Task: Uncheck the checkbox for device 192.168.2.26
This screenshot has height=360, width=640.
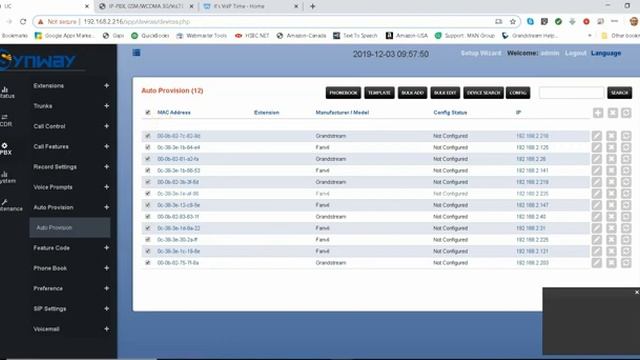Action: point(148,159)
